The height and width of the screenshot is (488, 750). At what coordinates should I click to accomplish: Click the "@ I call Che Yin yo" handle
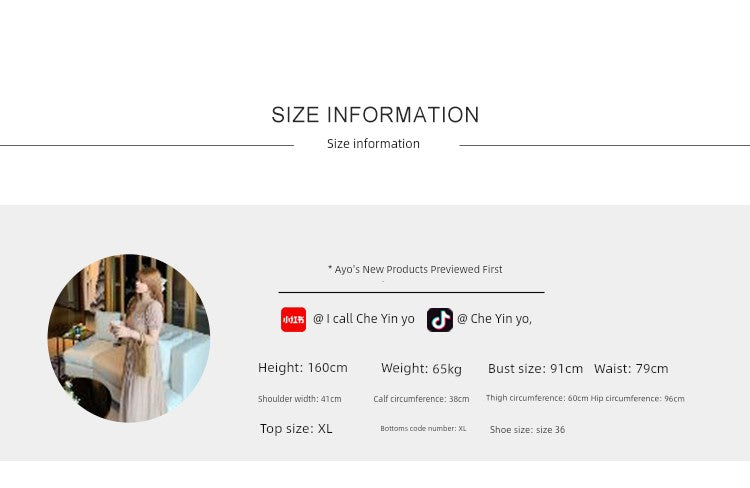click(363, 319)
